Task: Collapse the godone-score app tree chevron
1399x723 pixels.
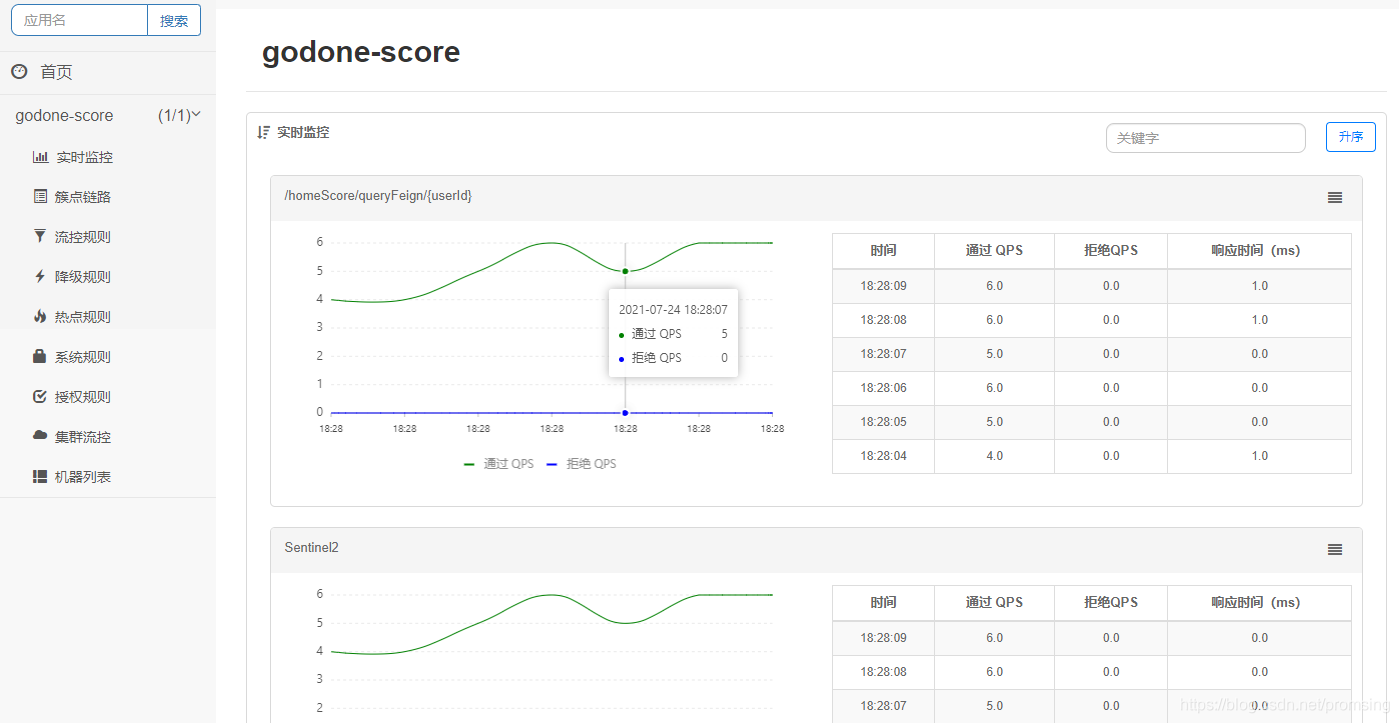Action: point(196,115)
